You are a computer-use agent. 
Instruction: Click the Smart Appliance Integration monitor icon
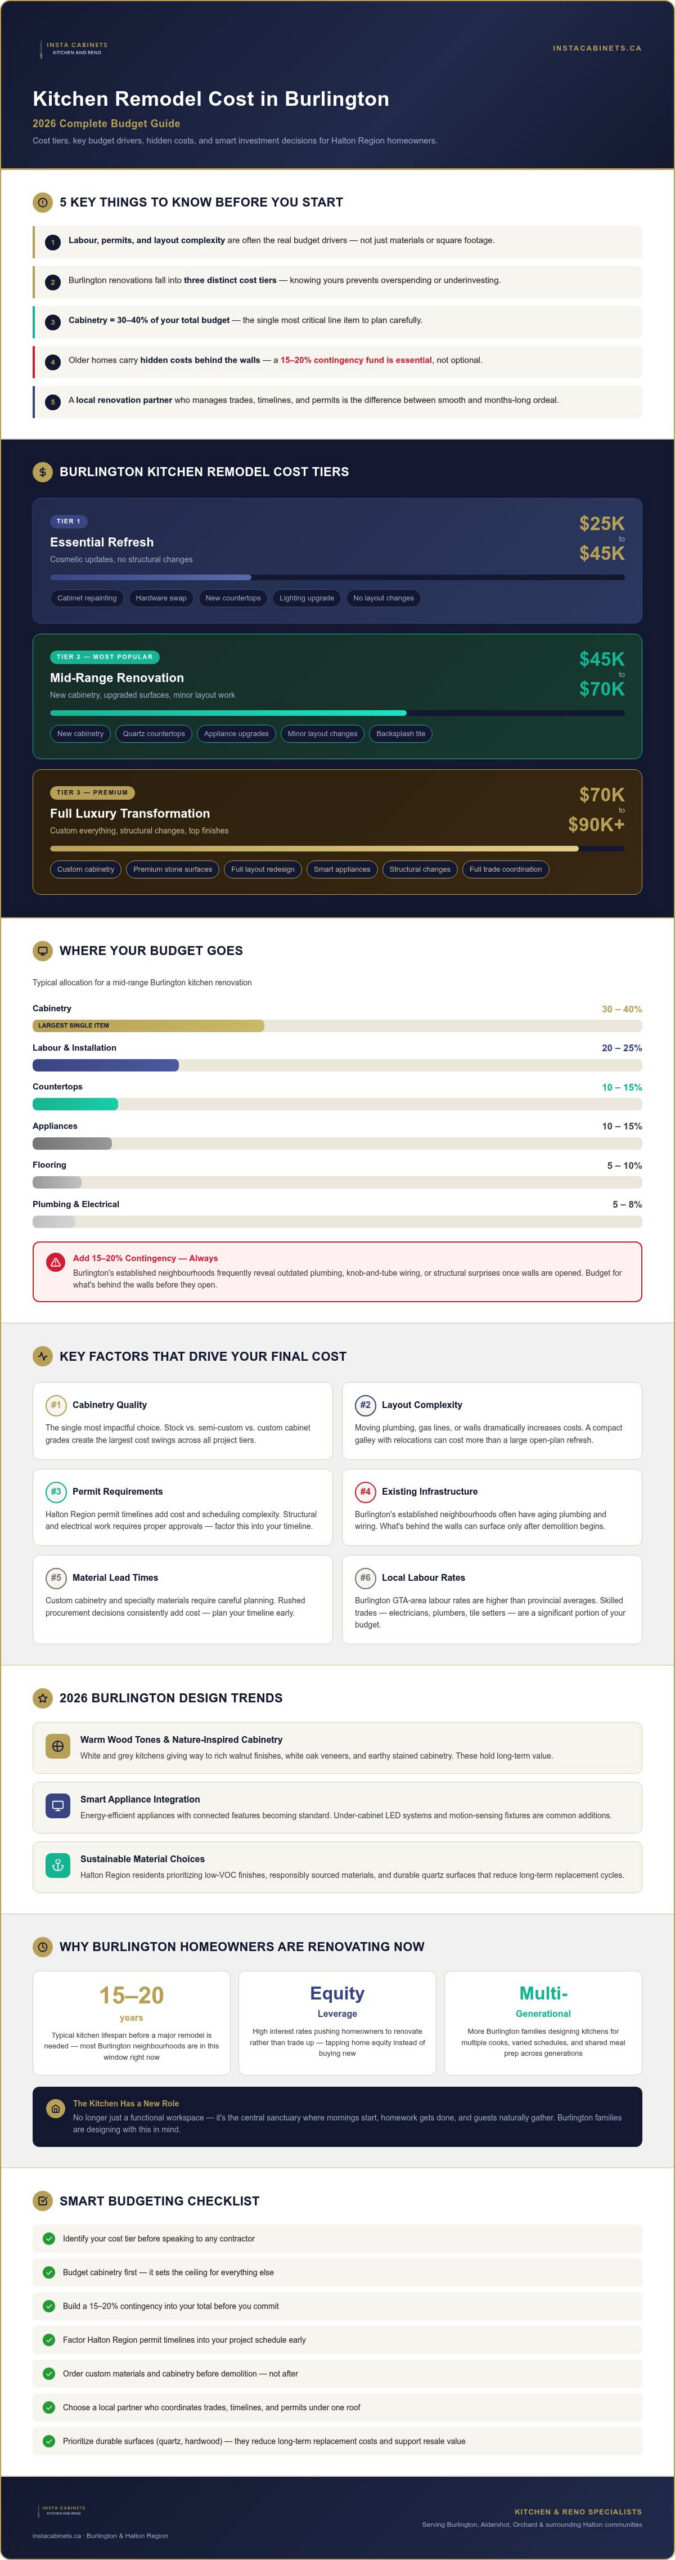pos(58,1806)
